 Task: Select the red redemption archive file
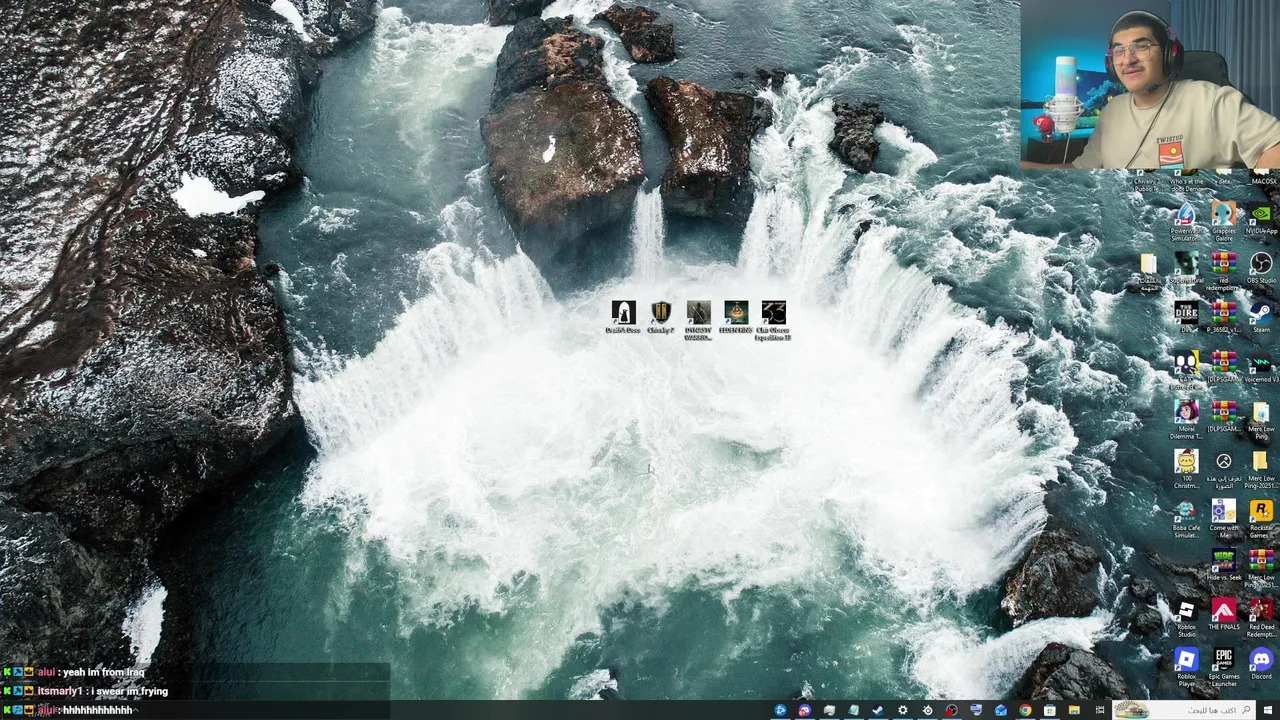click(x=1224, y=272)
